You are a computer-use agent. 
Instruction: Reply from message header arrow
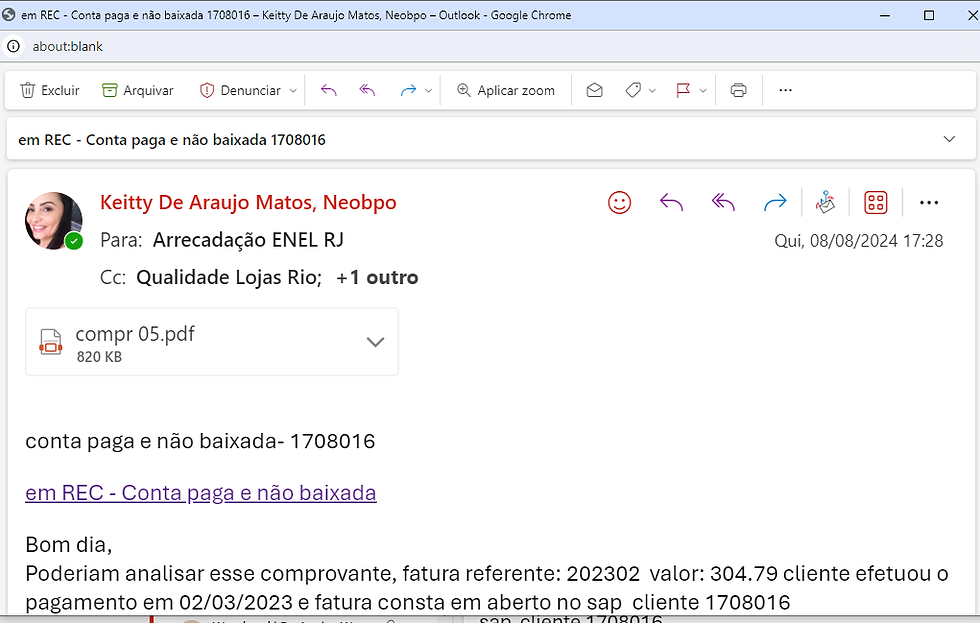click(671, 202)
